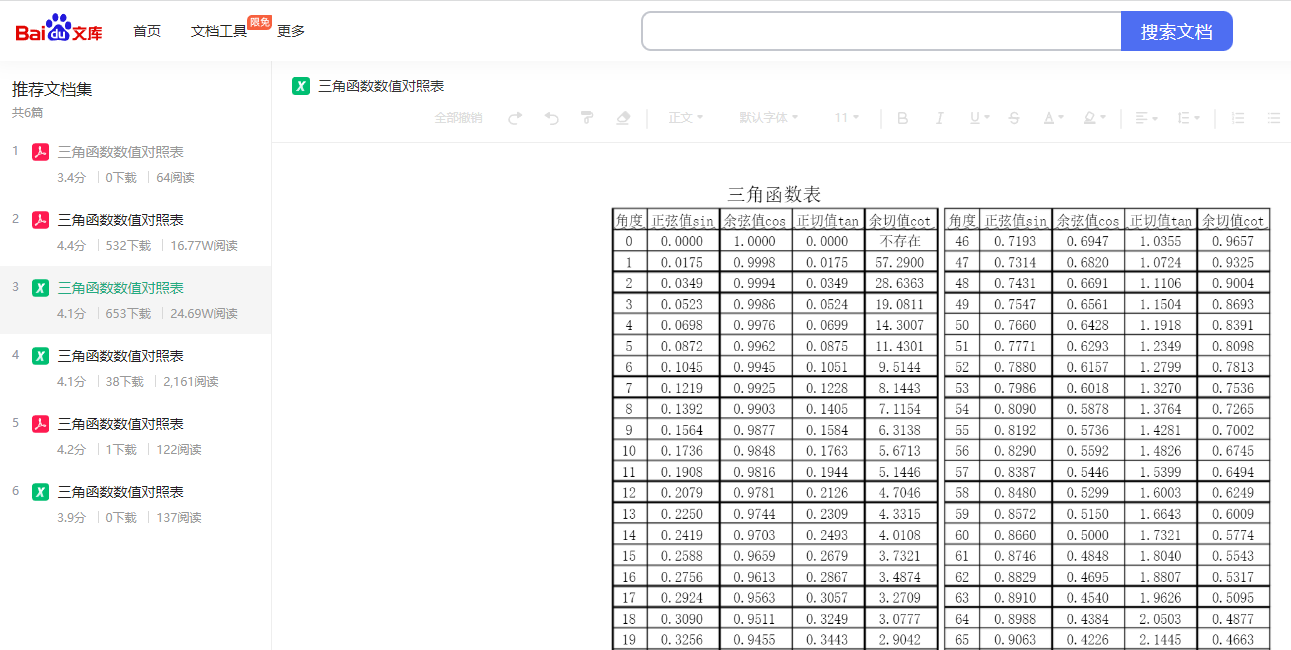The height and width of the screenshot is (650, 1291).
Task: Click the Excel icon of document 6
Action: pyautogui.click(x=41, y=492)
